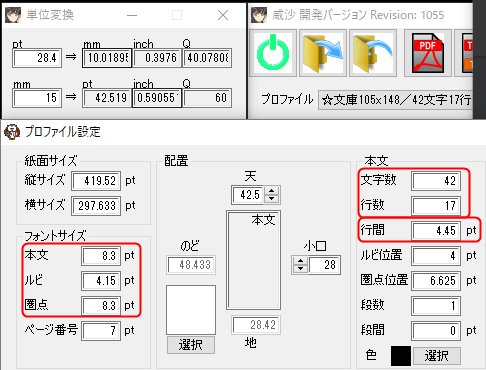This screenshot has height=370, width=486.
Task: Click the 横サイズ field 297.633
Action: 96,206
